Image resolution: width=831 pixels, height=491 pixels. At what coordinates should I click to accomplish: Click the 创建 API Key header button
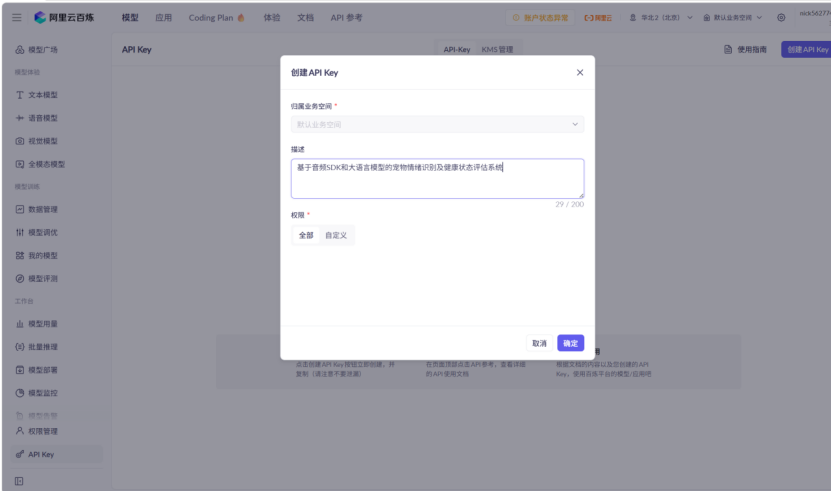click(806, 49)
